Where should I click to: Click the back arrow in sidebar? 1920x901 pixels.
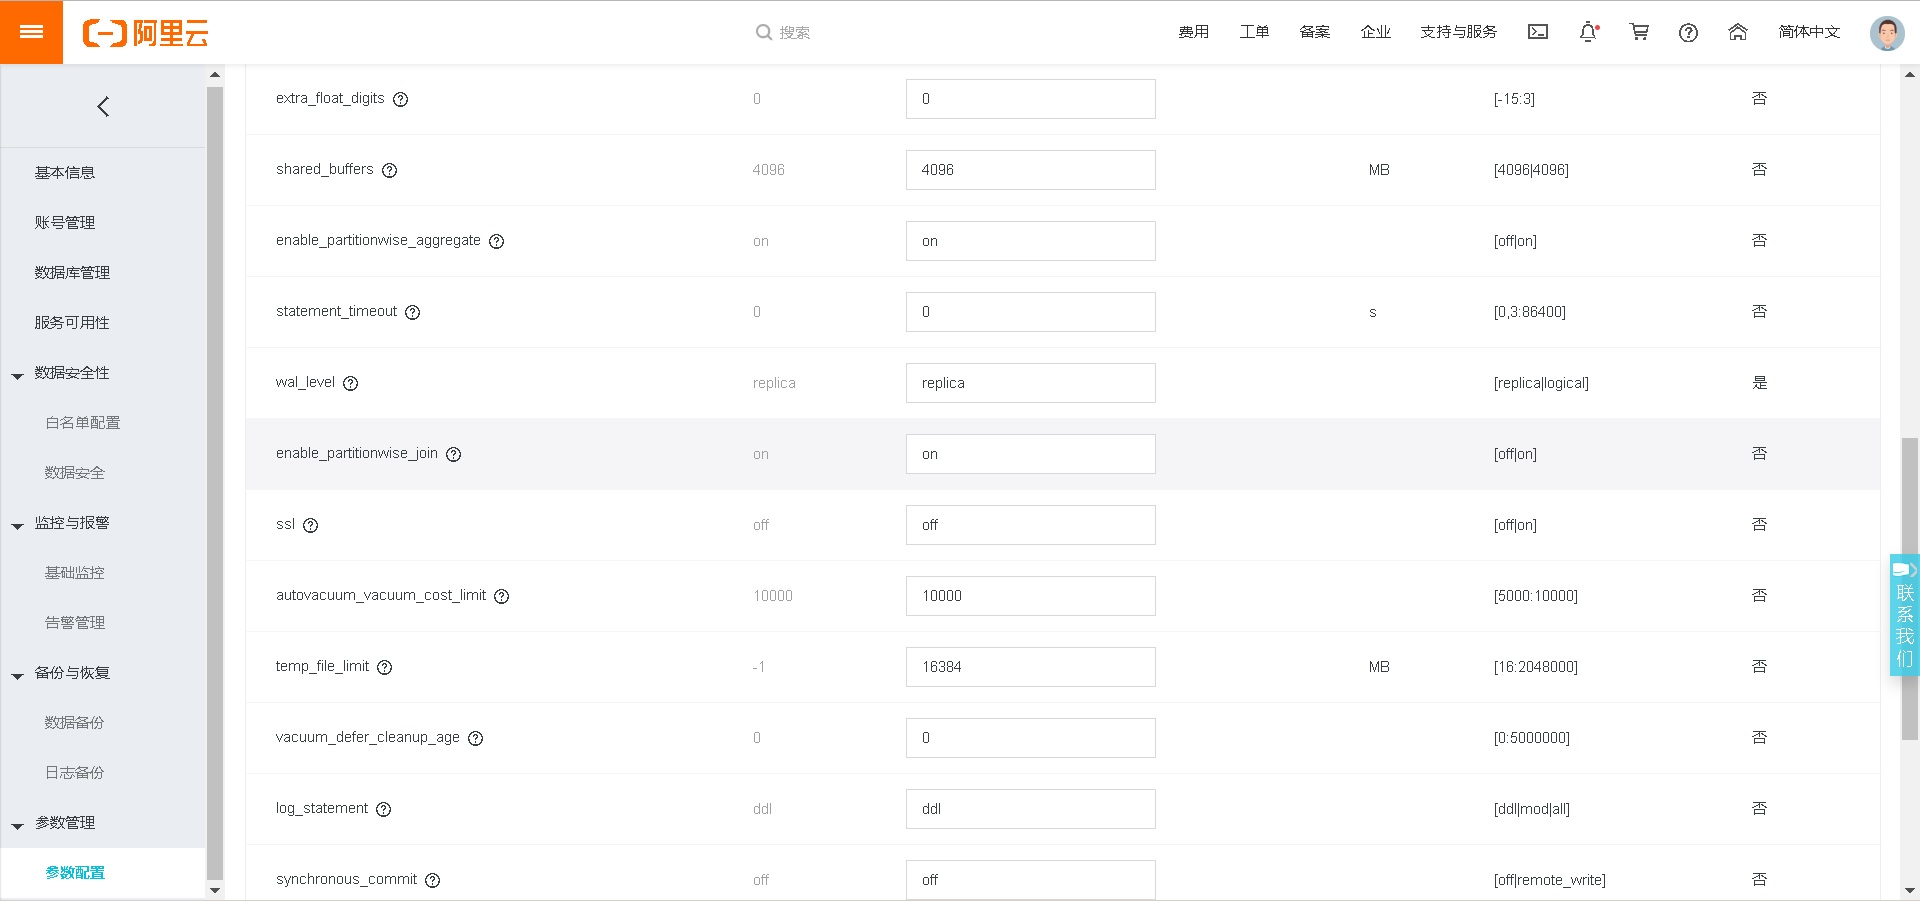pyautogui.click(x=103, y=107)
